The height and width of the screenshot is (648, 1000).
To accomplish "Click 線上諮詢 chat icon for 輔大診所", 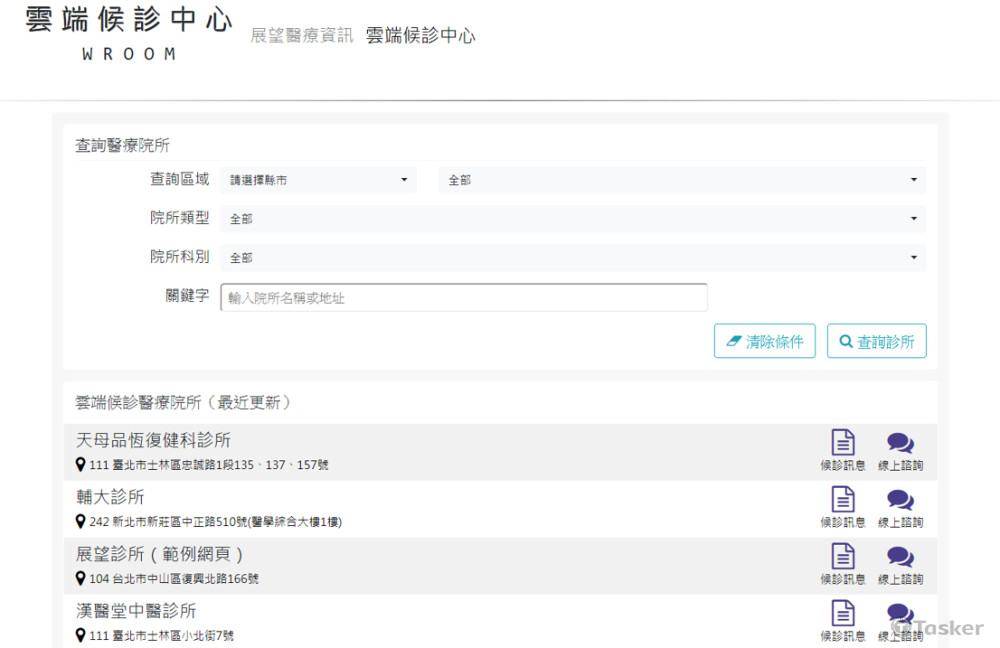I will tap(900, 500).
